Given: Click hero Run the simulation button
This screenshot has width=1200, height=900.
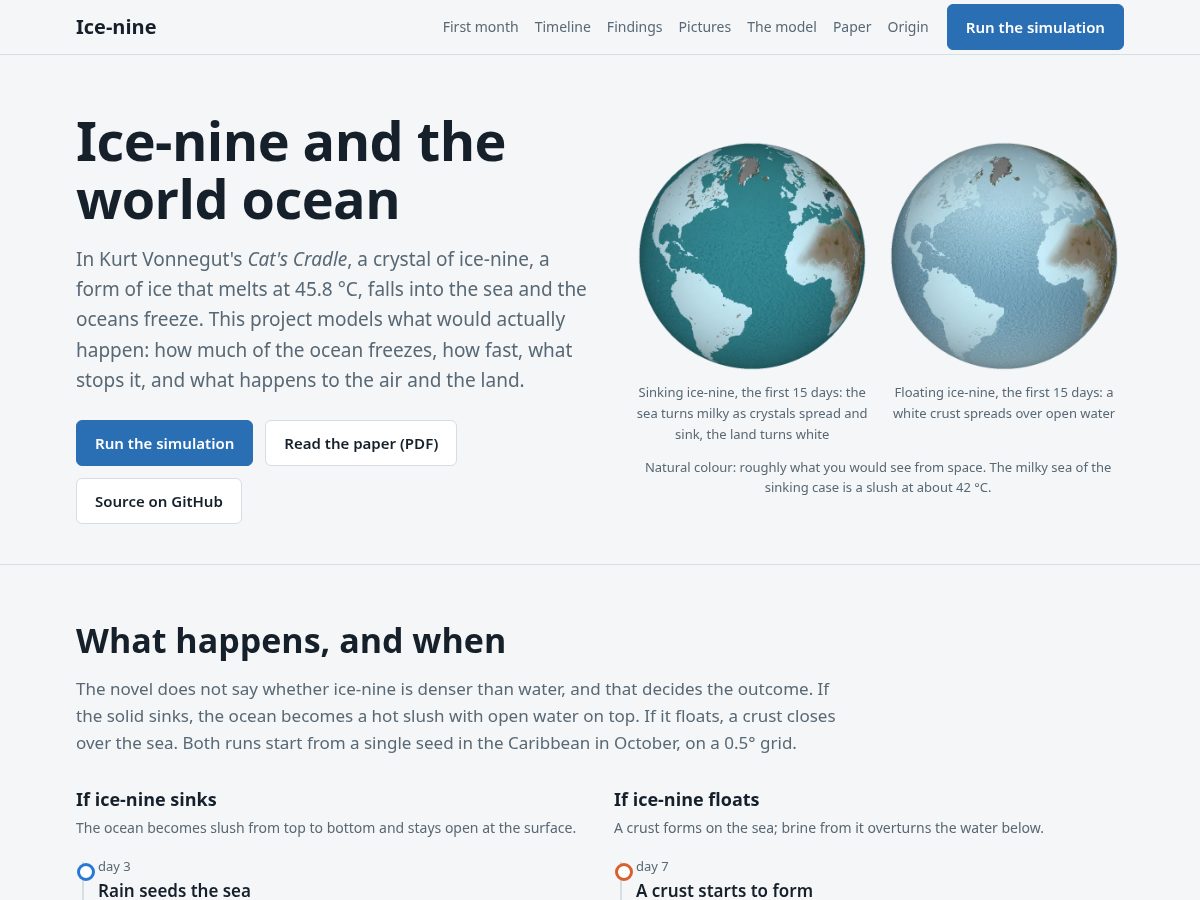Looking at the screenshot, I should coord(164,443).
